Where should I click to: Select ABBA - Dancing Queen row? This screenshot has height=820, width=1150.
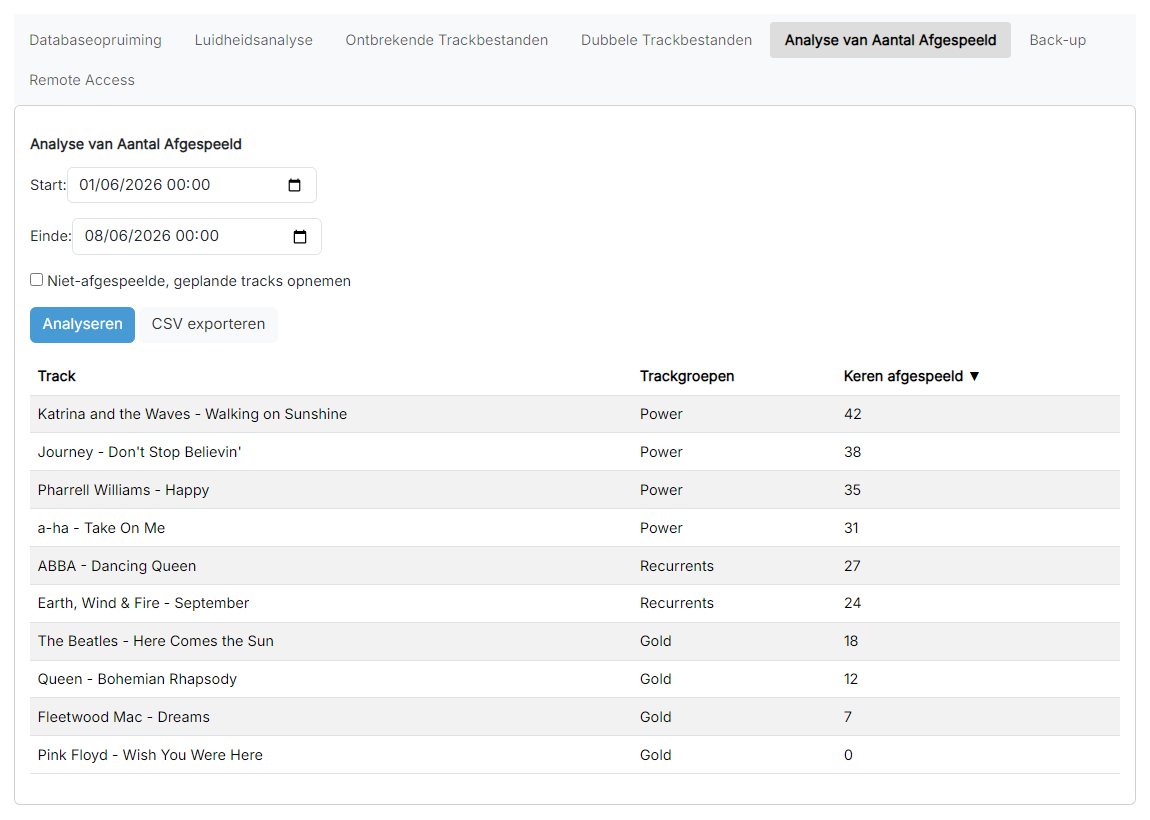click(575, 565)
